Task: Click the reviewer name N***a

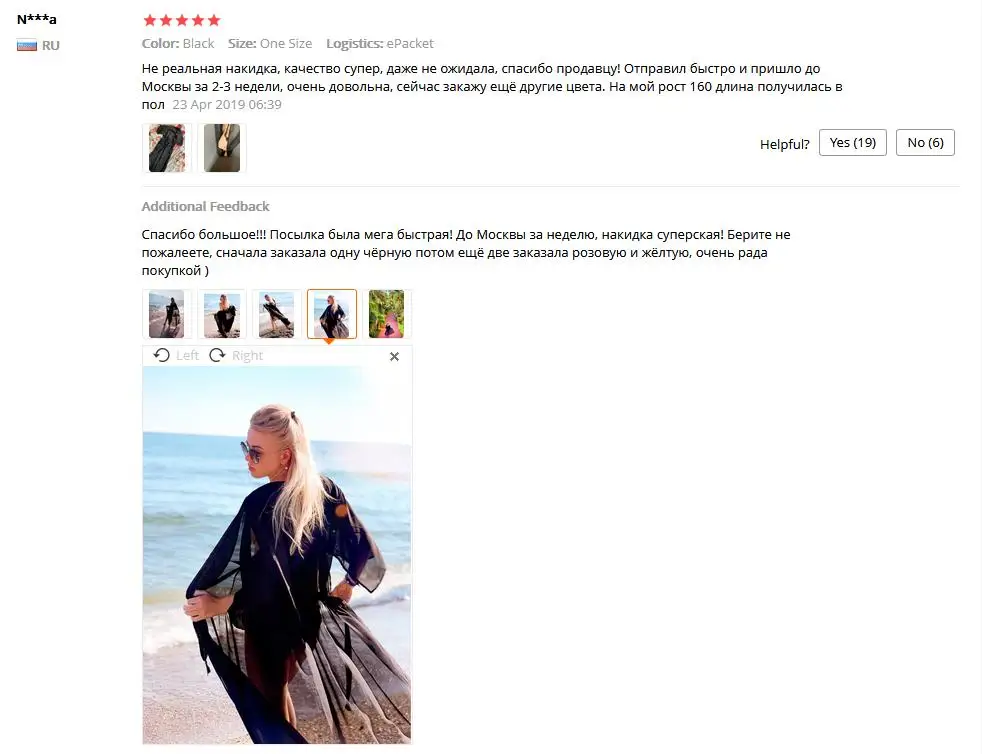Action: coord(36,19)
